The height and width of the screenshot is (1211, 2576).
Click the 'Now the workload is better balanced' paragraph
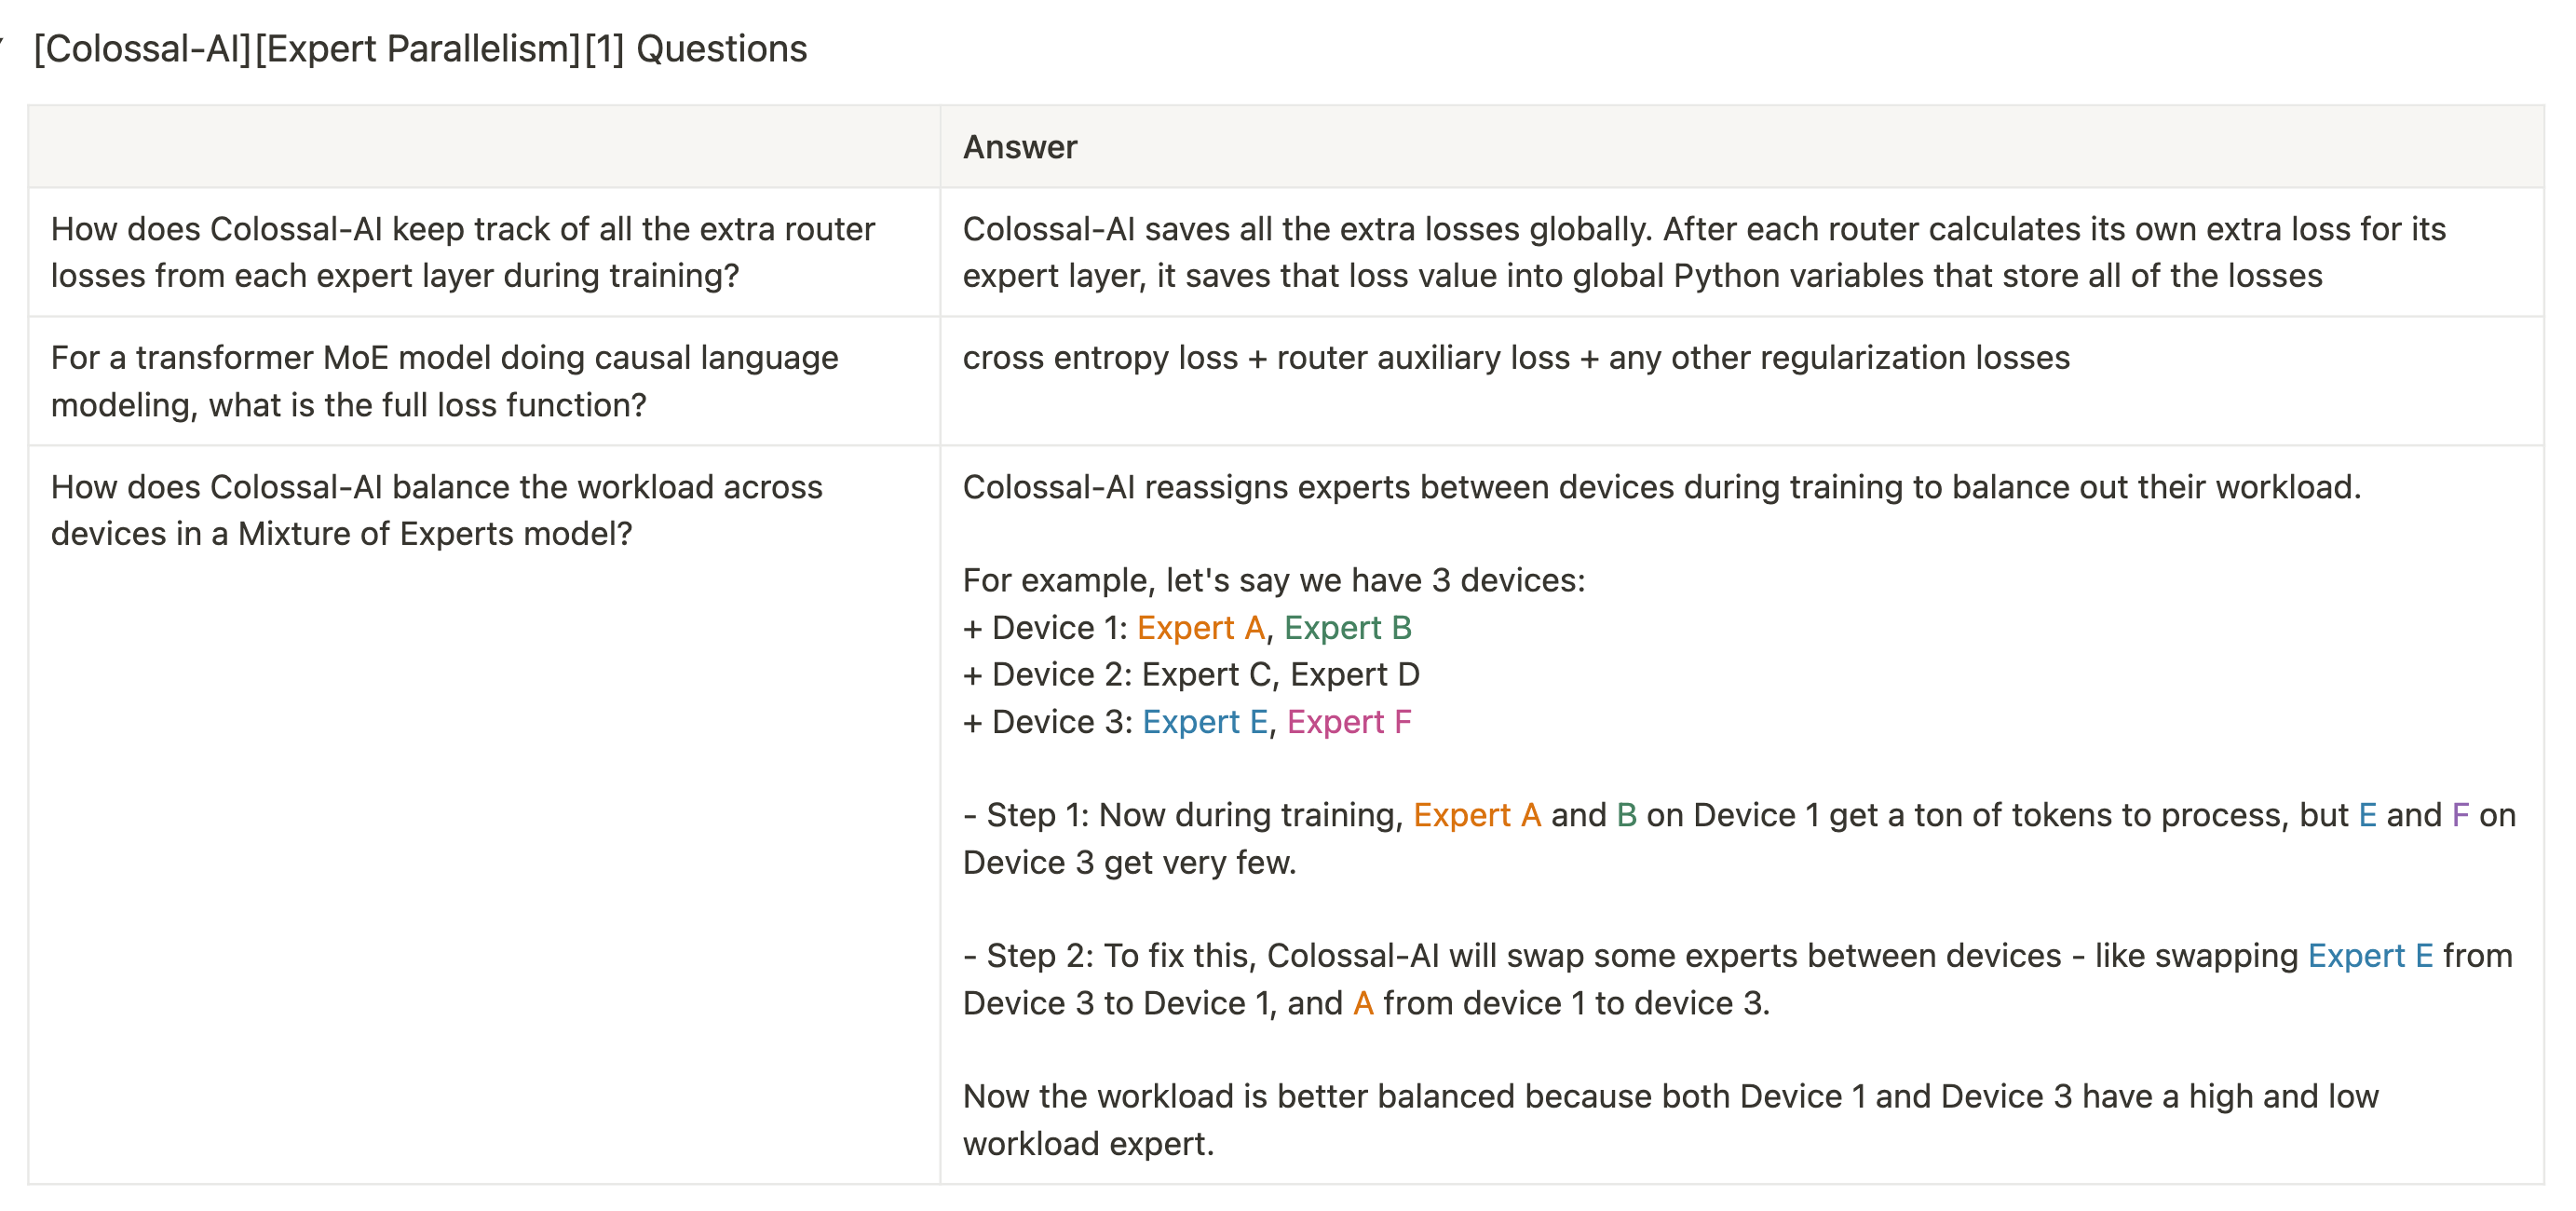[x=1670, y=1120]
